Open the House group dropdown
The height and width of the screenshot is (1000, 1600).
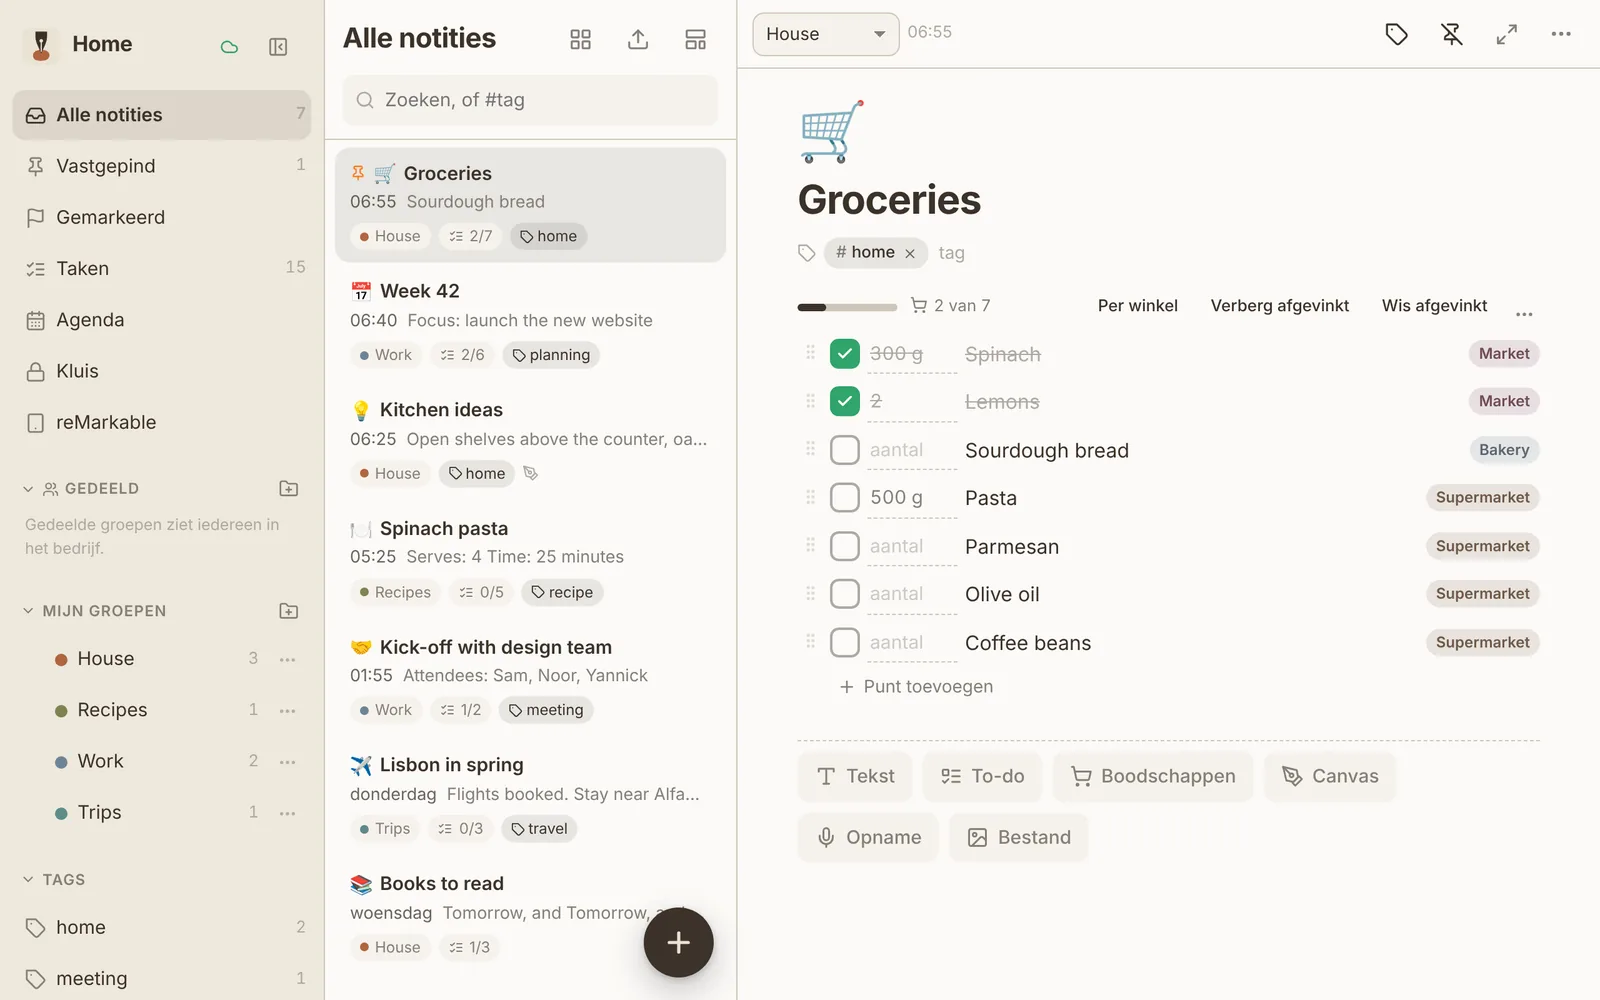coord(825,34)
